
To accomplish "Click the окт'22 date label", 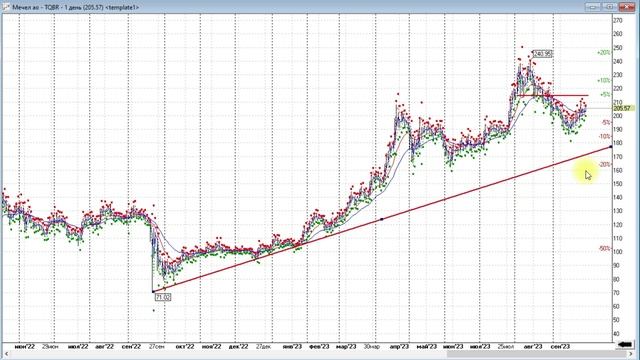I will [185, 346].
